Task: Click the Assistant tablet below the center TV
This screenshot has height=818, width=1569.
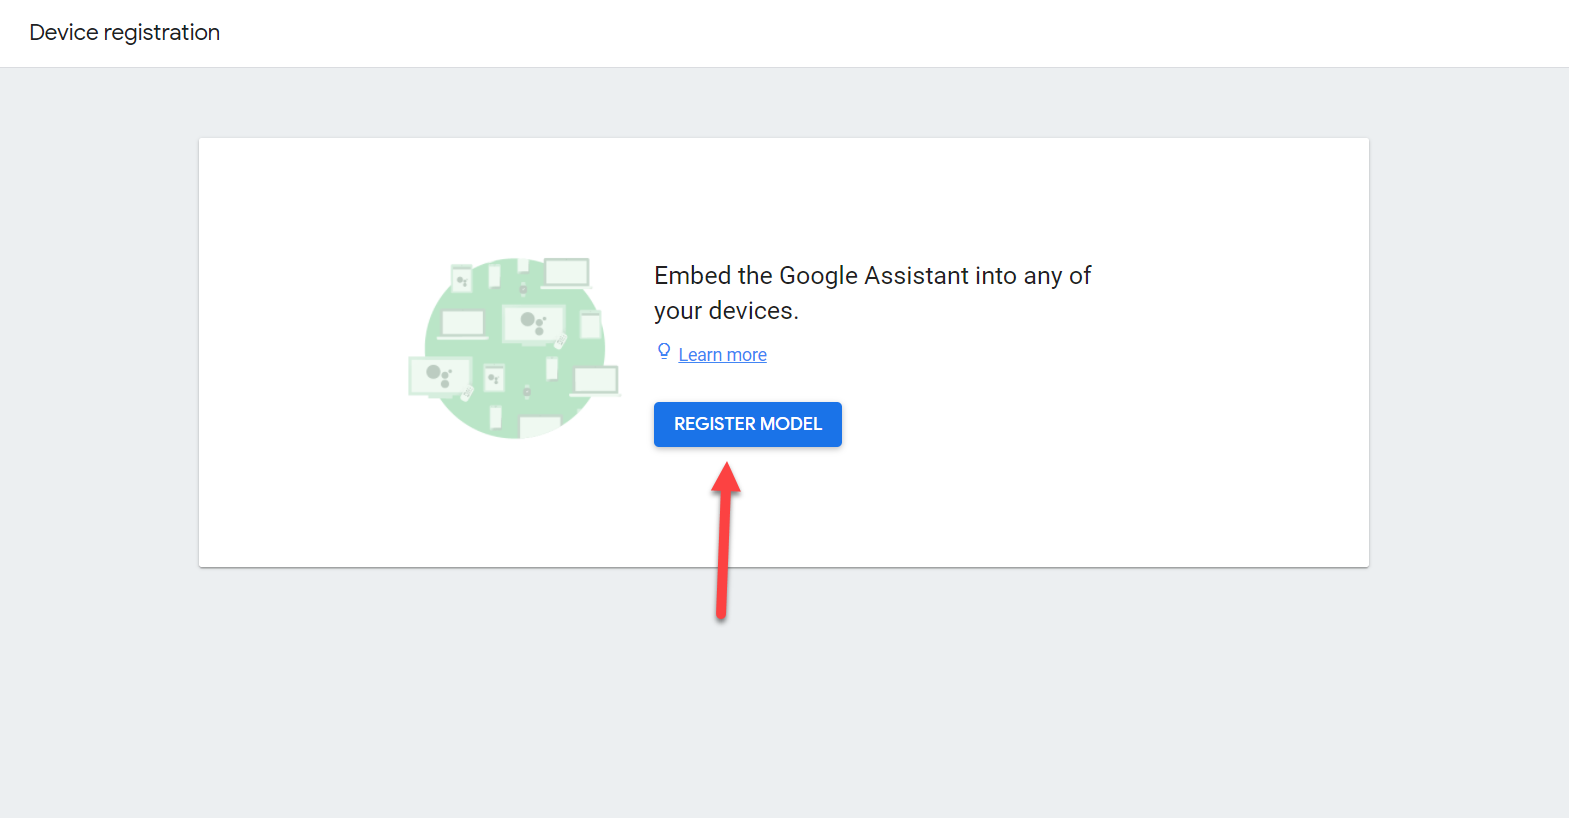Action: [x=494, y=379]
